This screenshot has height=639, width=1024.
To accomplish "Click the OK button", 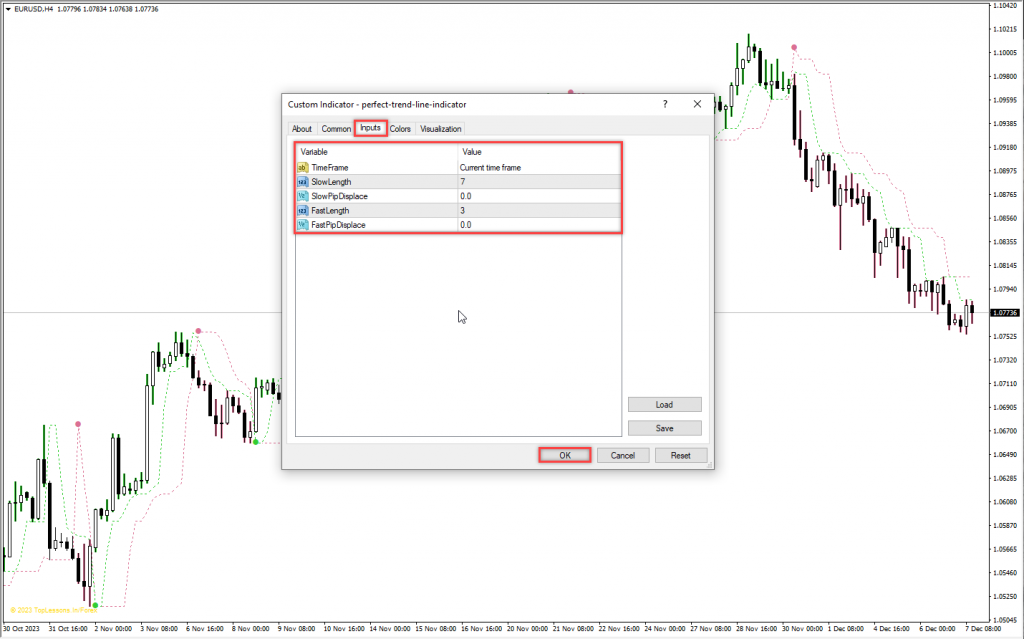I will click(x=565, y=455).
